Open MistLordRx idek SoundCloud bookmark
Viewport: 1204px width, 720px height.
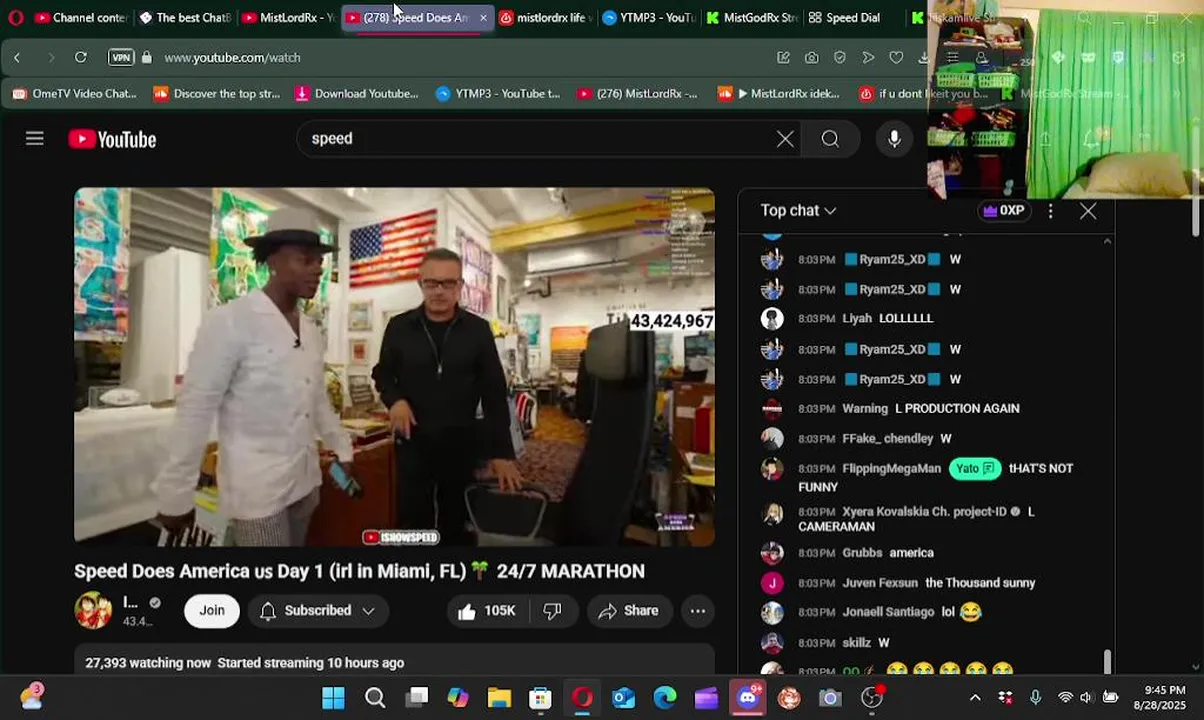(x=779, y=94)
